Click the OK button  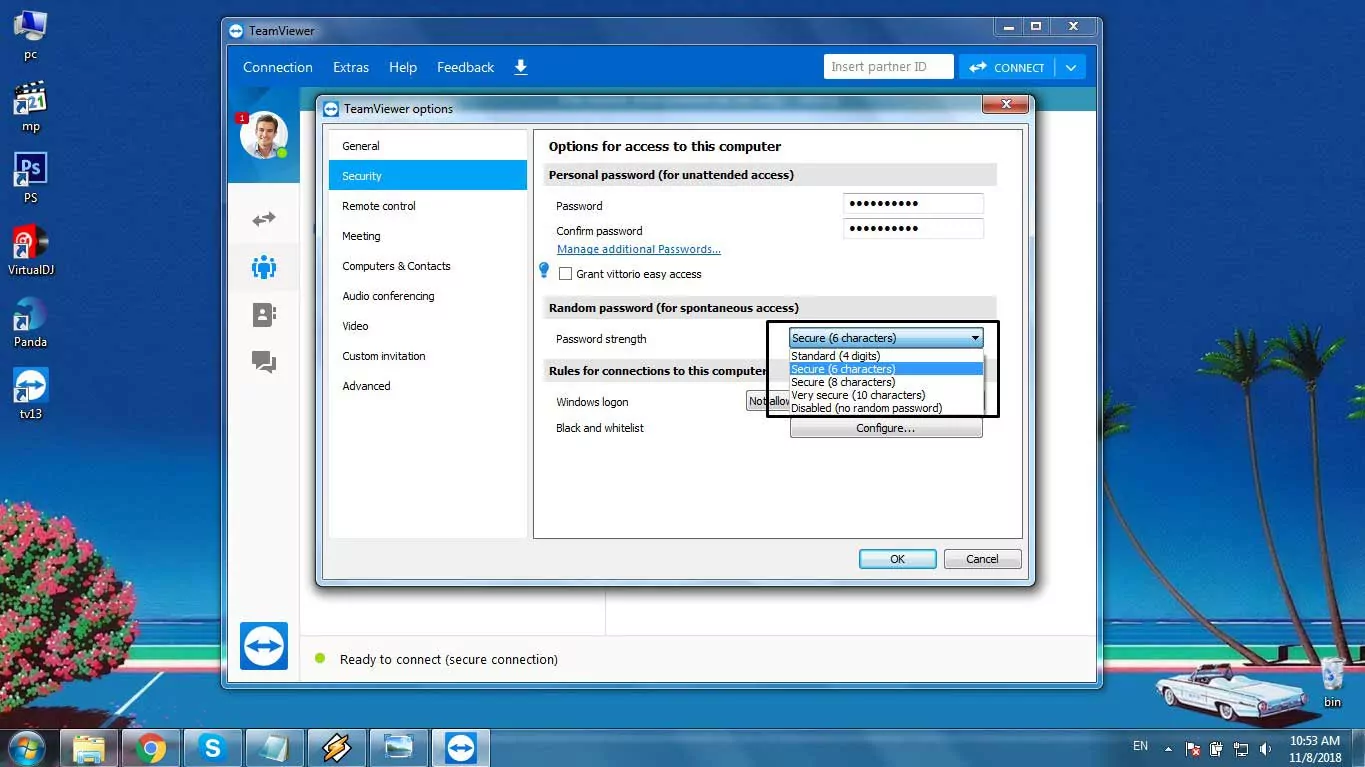898,559
